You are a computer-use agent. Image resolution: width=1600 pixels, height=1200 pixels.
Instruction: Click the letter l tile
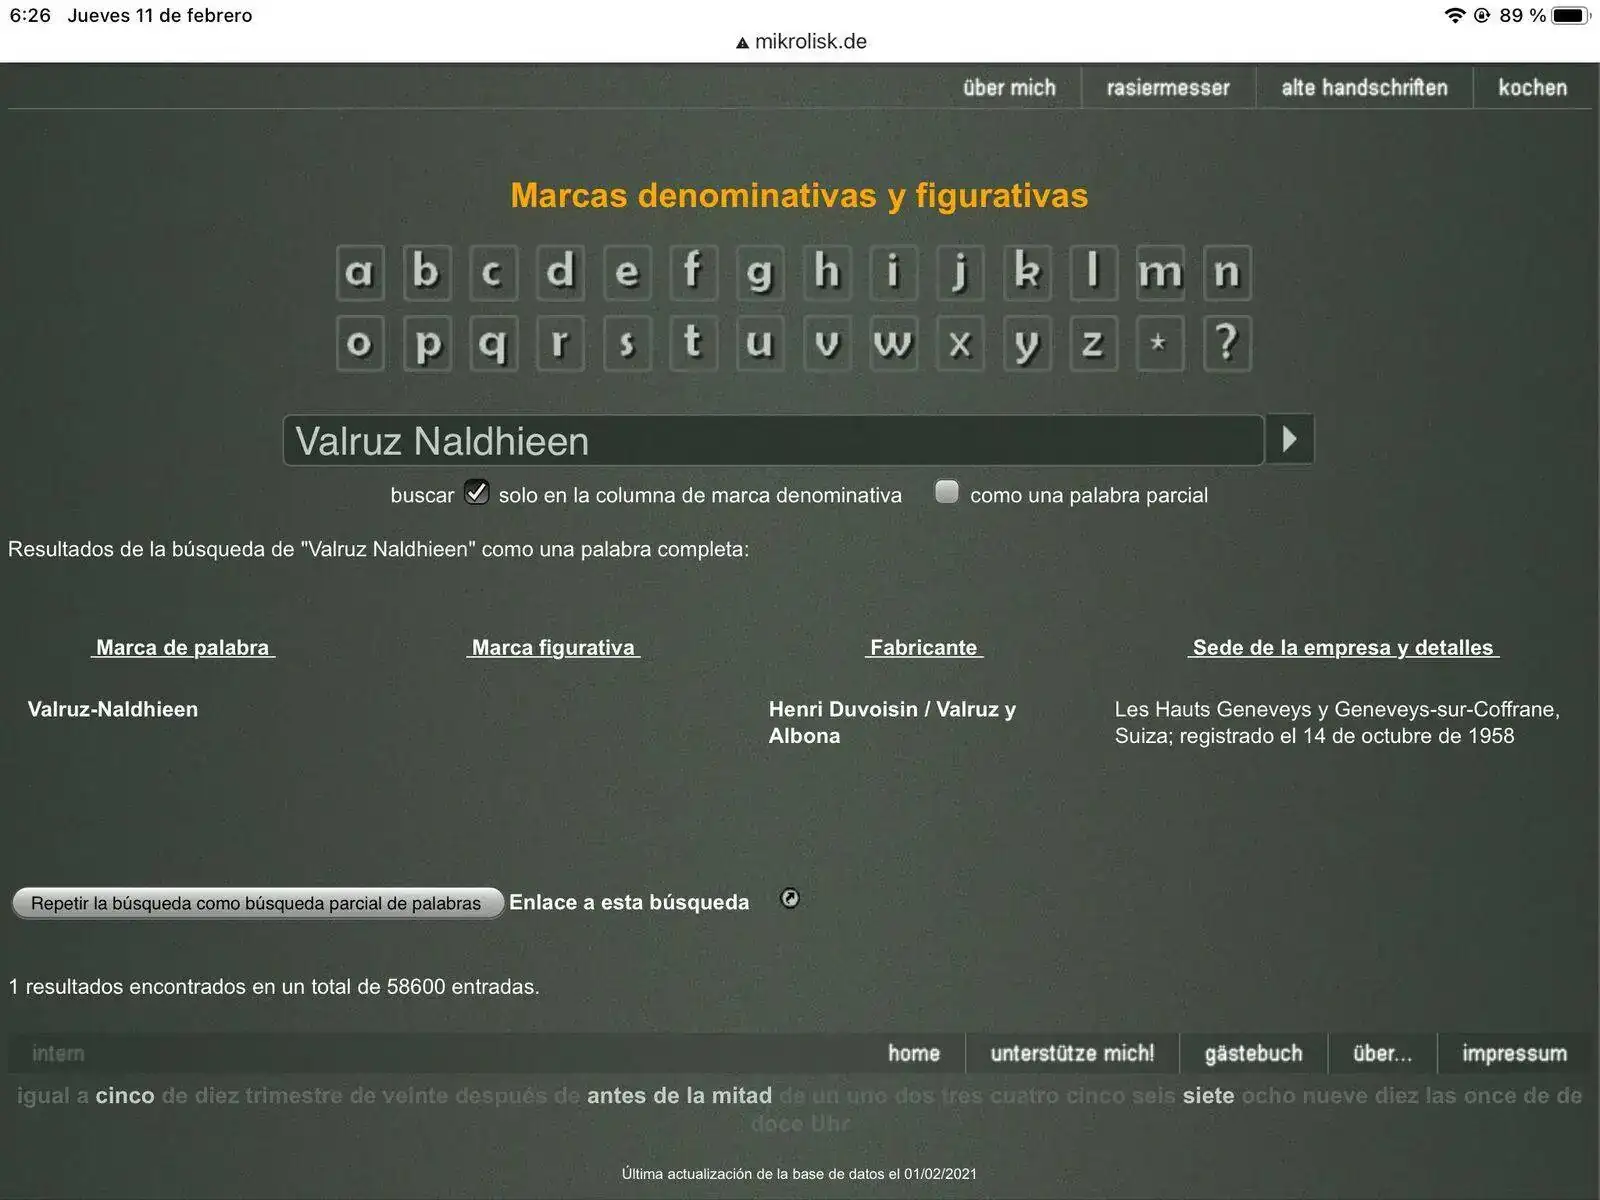click(1094, 272)
